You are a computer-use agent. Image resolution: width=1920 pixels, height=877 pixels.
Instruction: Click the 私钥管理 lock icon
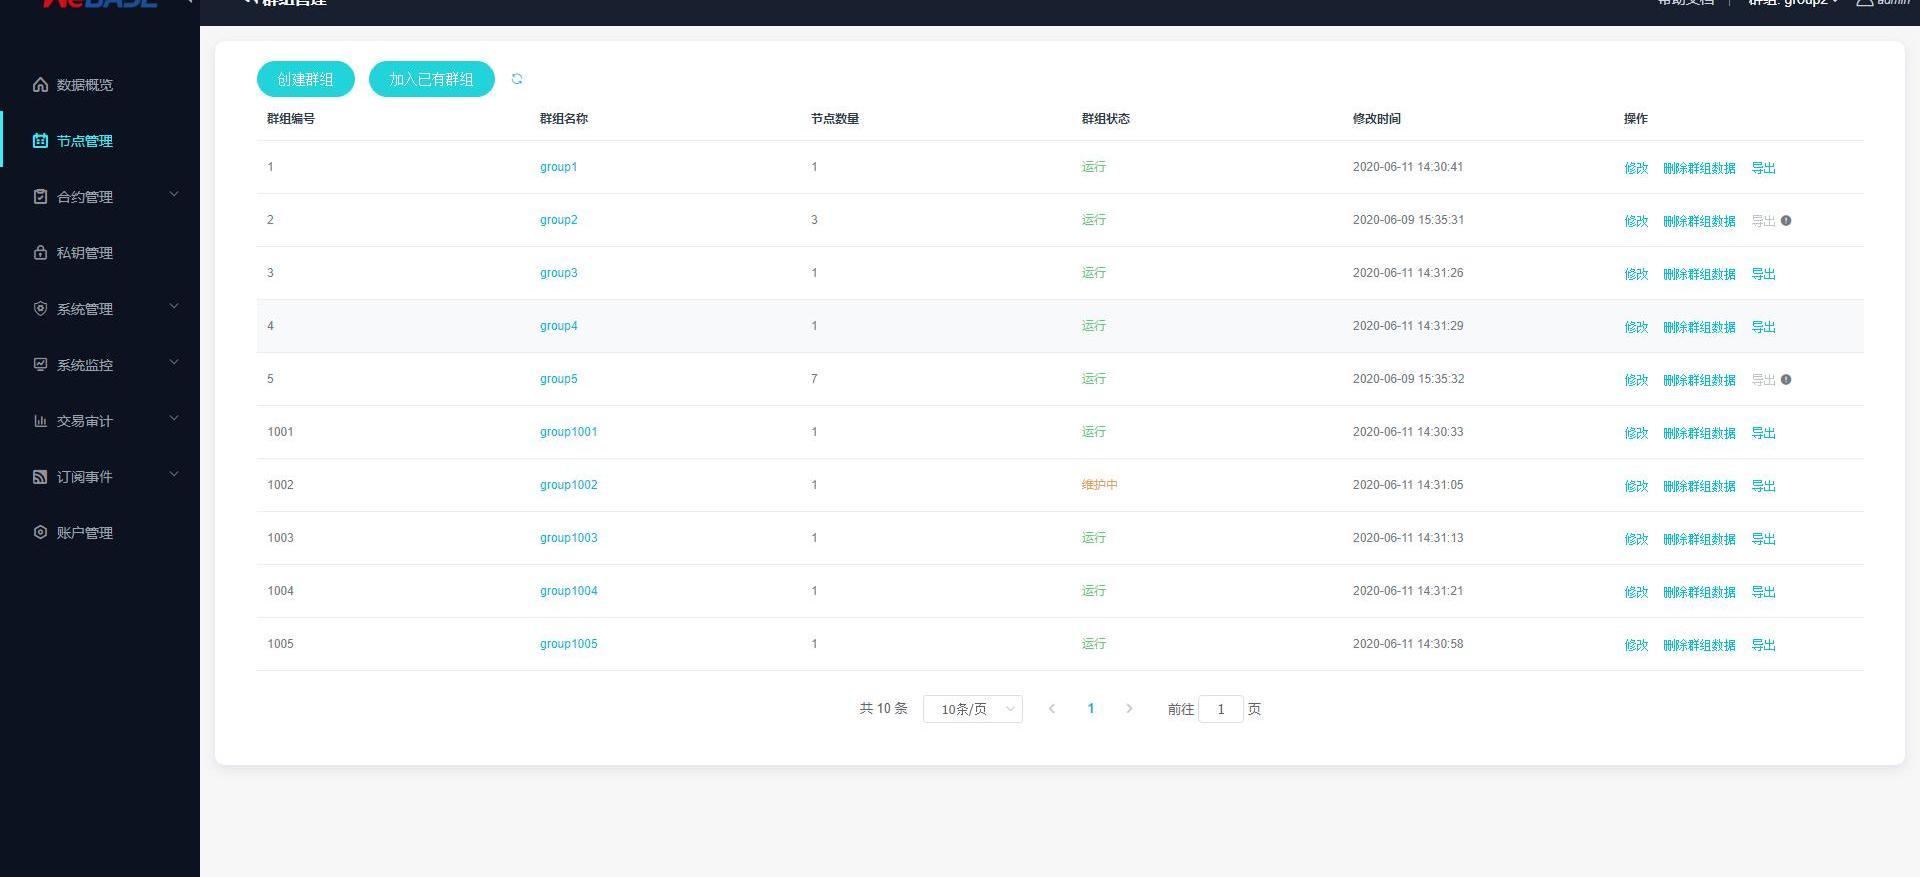(40, 253)
